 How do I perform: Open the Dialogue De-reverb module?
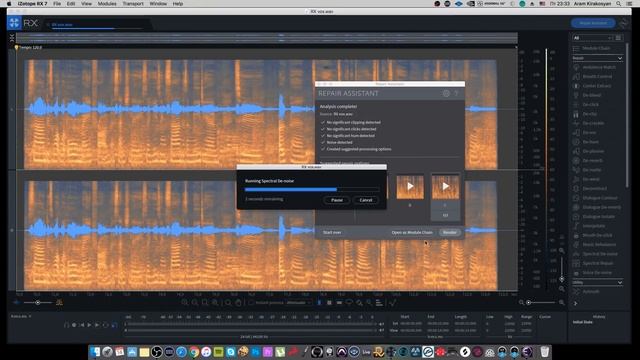pos(601,207)
